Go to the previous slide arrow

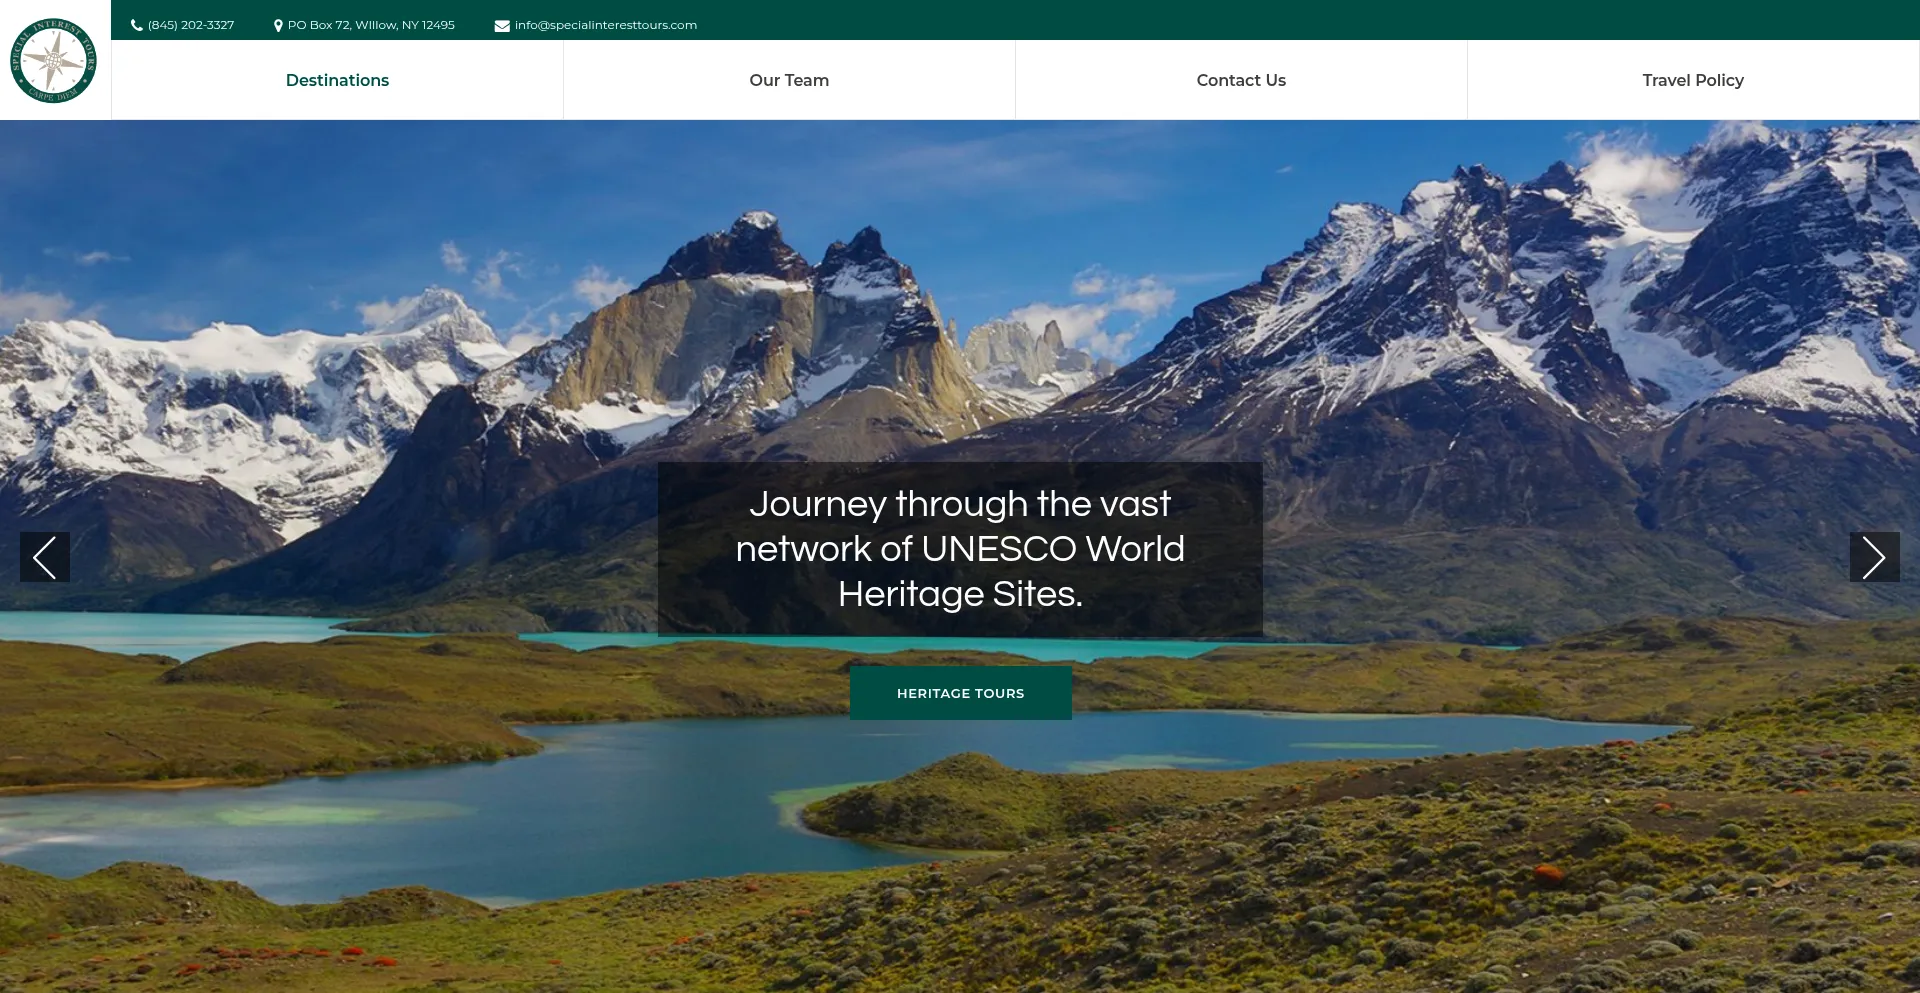(45, 557)
